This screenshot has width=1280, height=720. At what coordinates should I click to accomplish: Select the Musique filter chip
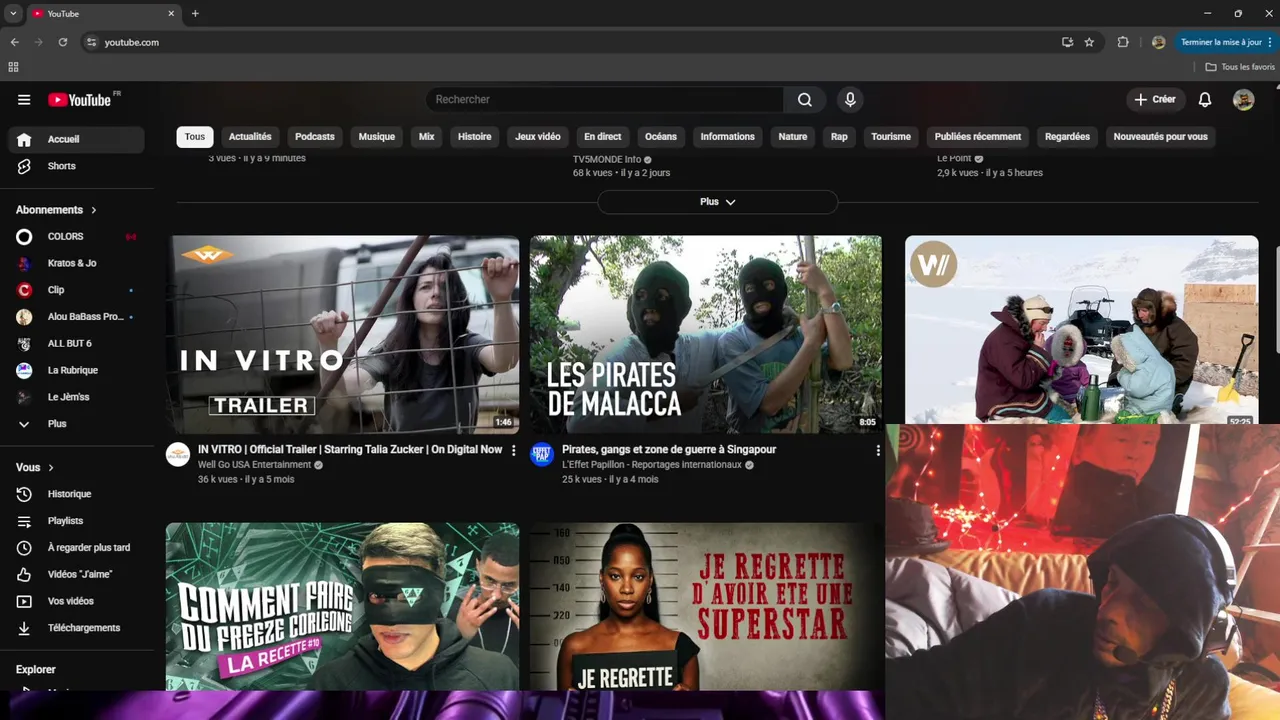377,137
